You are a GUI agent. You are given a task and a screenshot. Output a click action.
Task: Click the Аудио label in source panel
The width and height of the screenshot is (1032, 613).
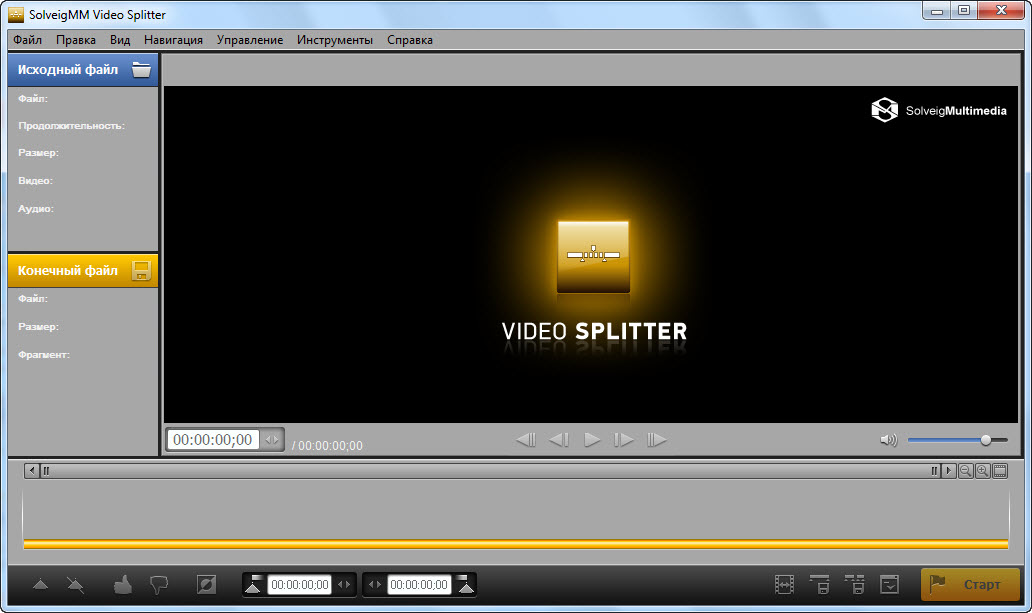tap(36, 209)
